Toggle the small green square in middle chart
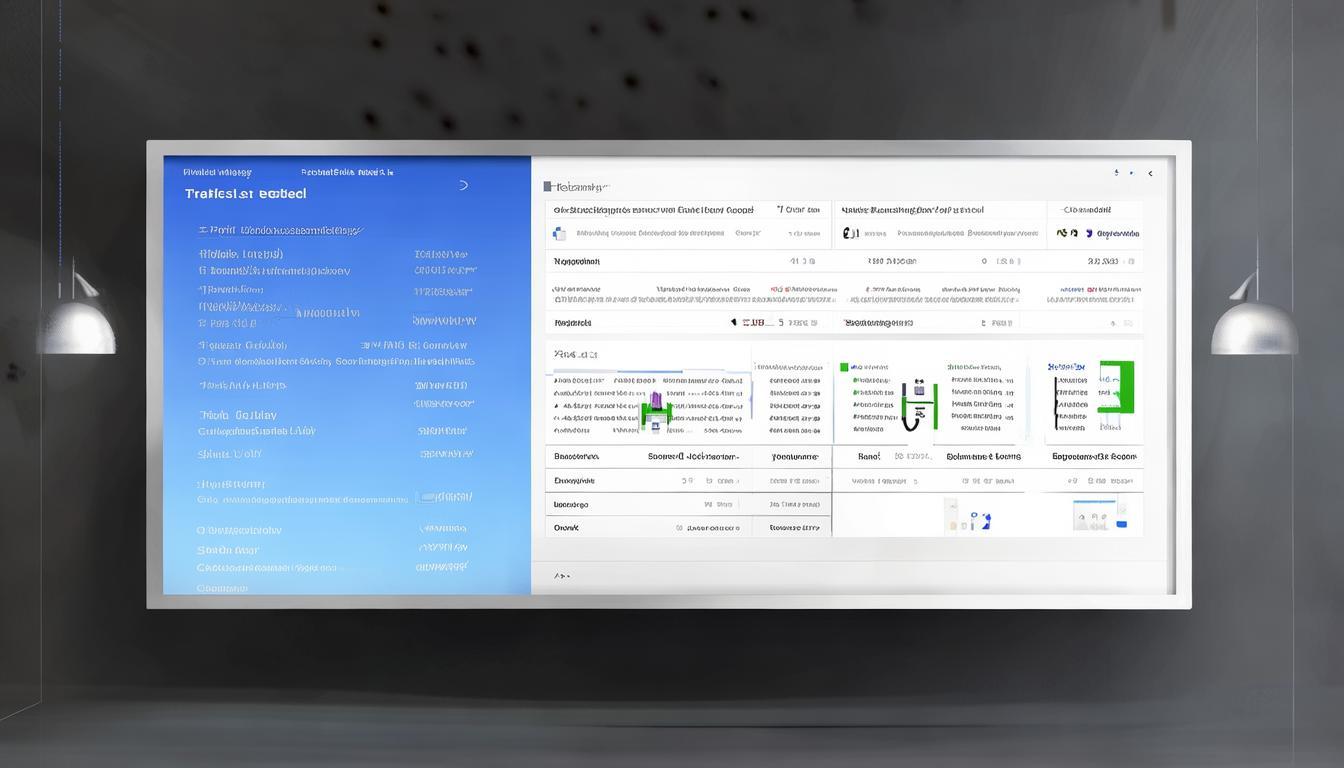The width and height of the screenshot is (1344, 768). coord(844,367)
